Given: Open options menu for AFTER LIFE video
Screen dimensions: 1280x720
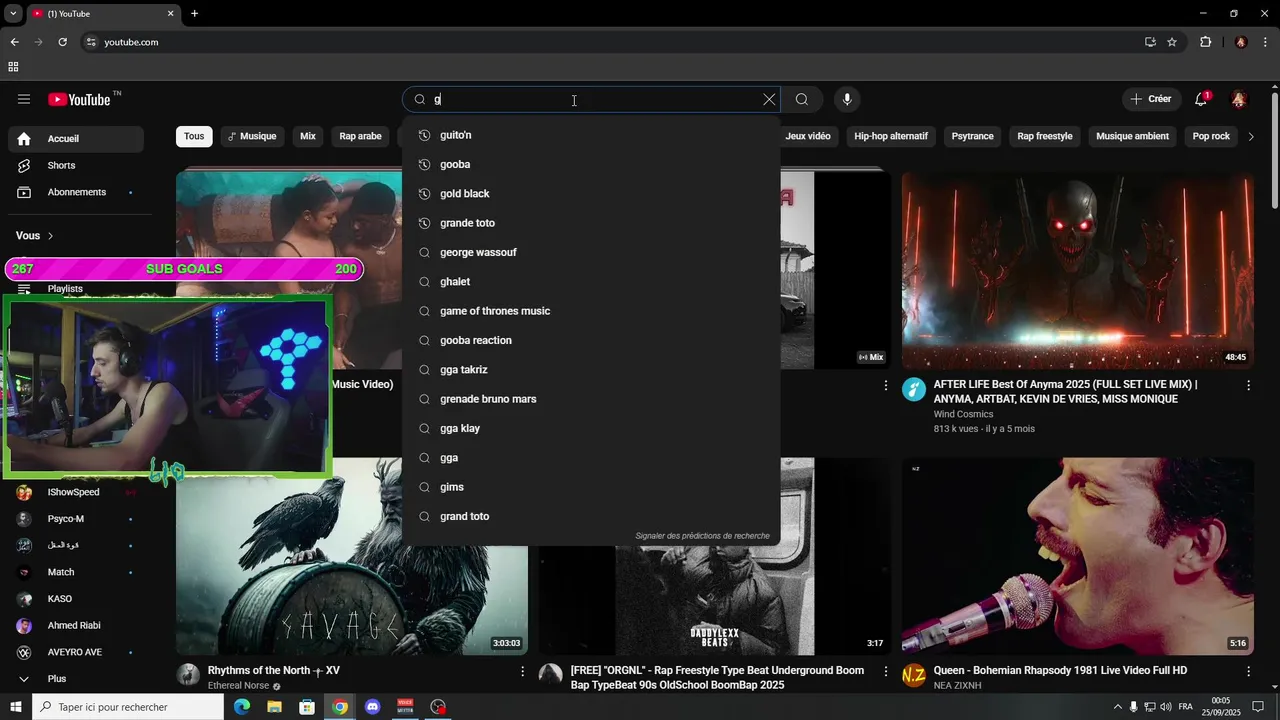Looking at the screenshot, I should pos(1248,385).
